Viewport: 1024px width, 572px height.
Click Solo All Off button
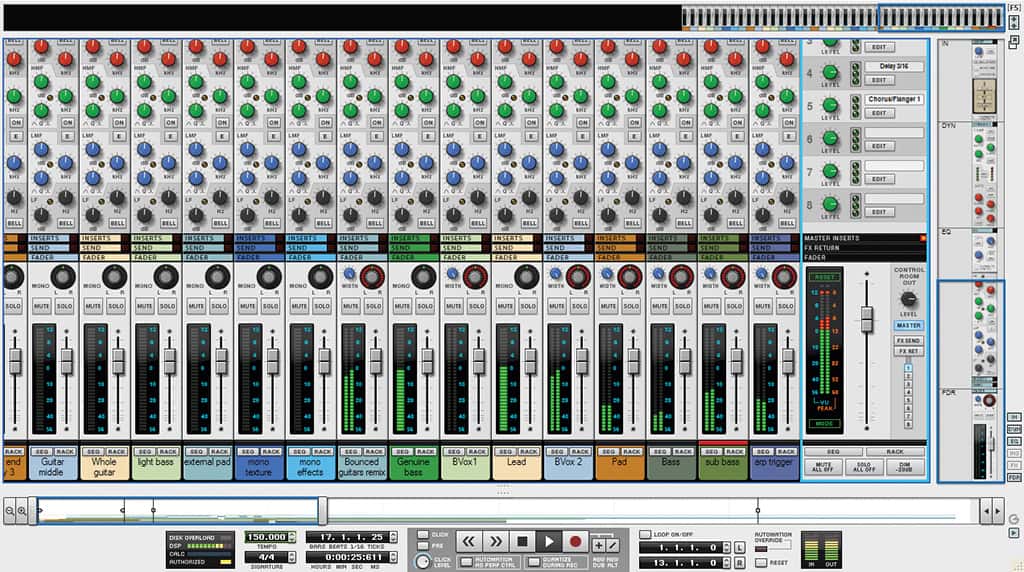coord(864,468)
